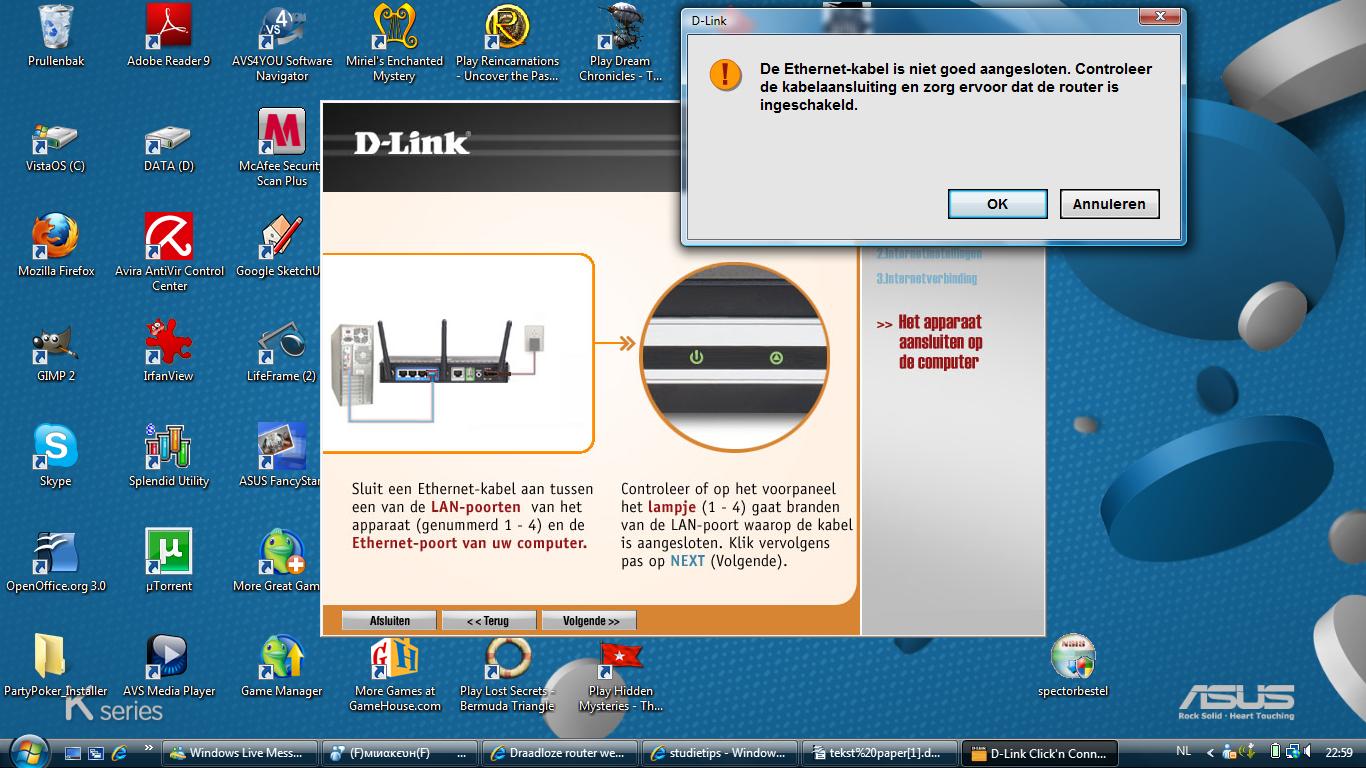Select the LifeFrame (2) icon
Viewport: 1366px width, 768px height.
pyautogui.click(x=282, y=352)
